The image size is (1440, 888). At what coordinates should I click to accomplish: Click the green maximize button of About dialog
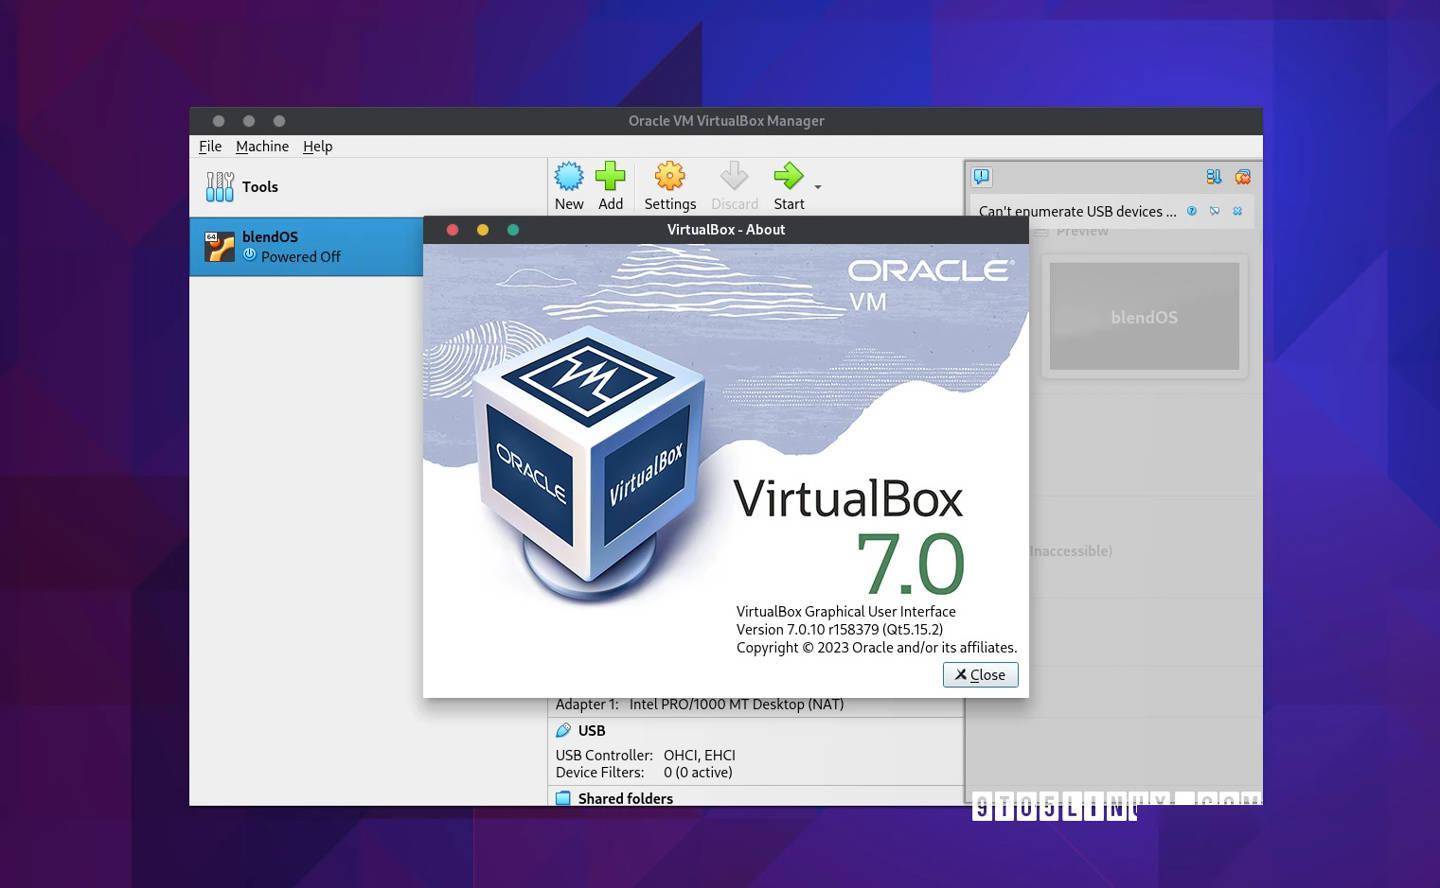coord(513,230)
